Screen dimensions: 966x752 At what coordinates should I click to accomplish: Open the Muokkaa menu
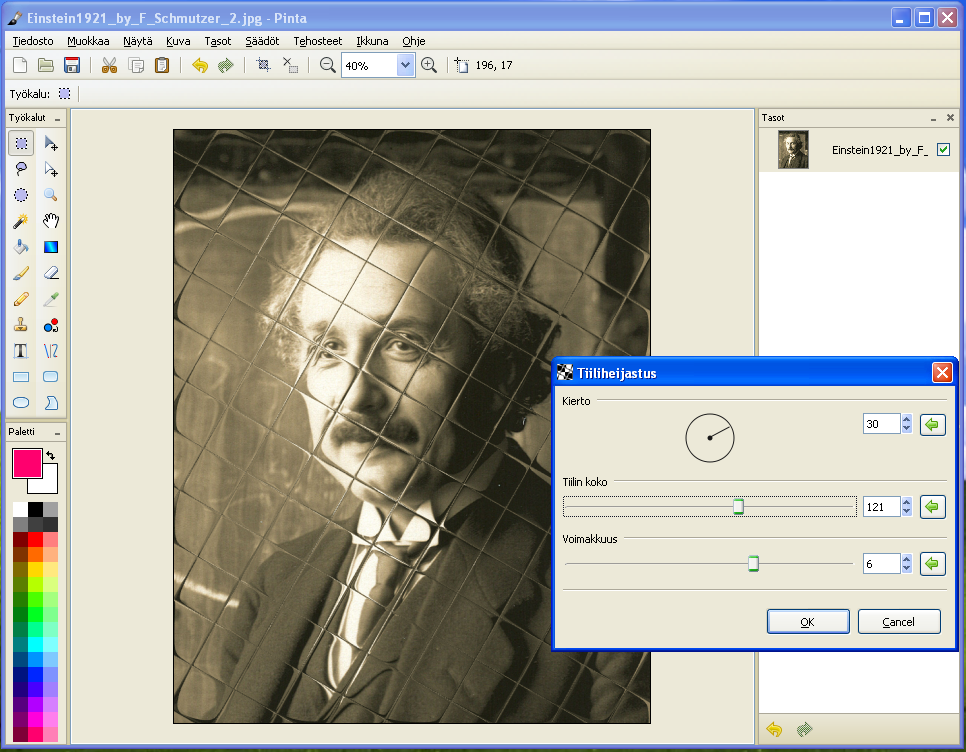tap(88, 41)
